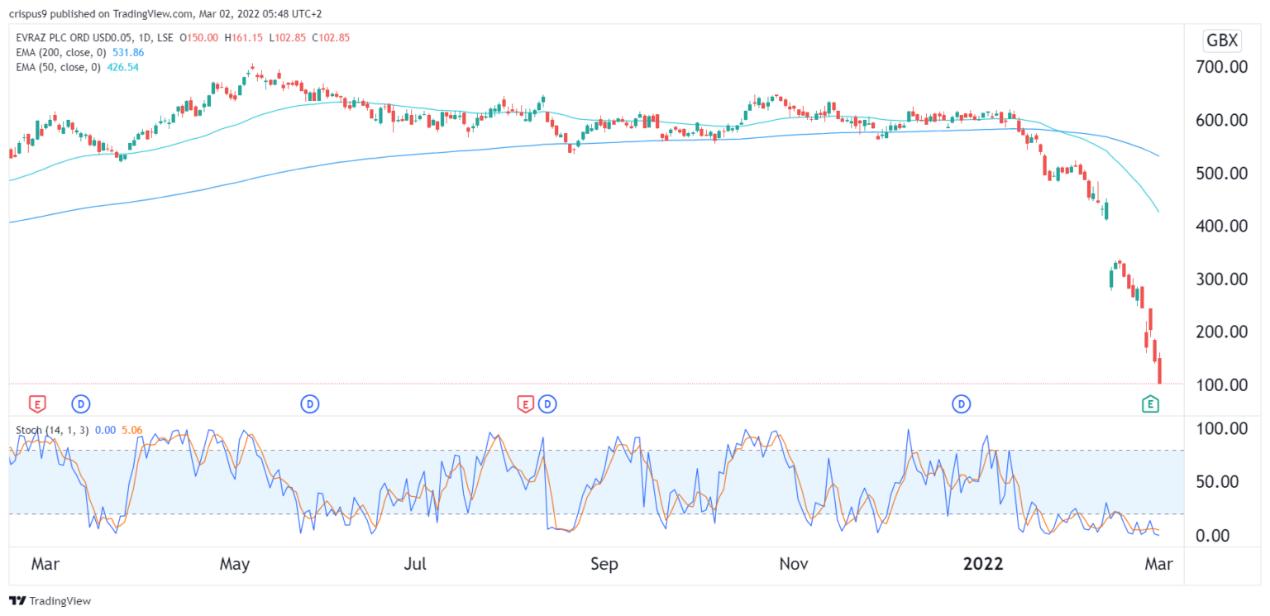Click the Sep label on the time axis

pos(604,564)
